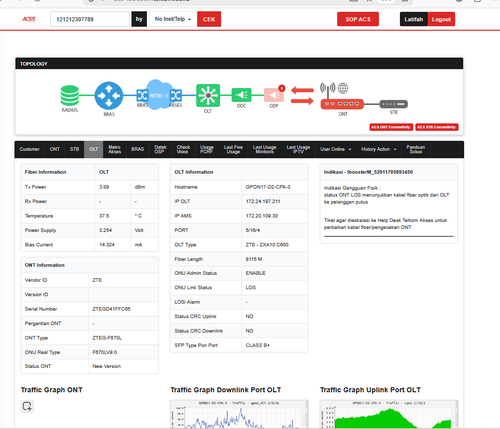The image size is (500, 429).
Task: Select the STB device icon
Action: tap(394, 104)
